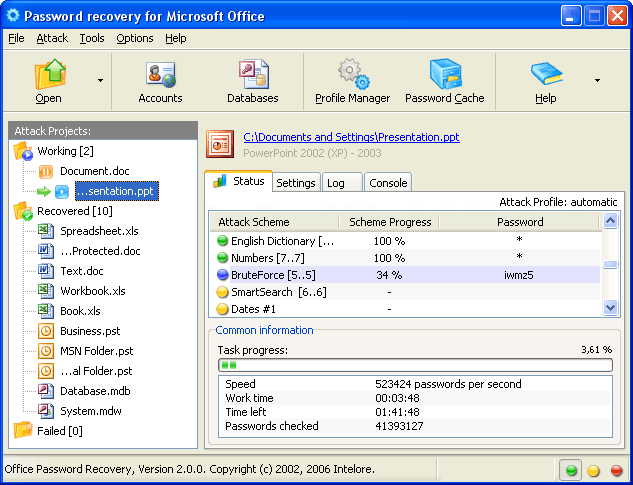Select Spreadsheet.xls in Recovered list
The height and width of the screenshot is (485, 633).
(x=99, y=231)
